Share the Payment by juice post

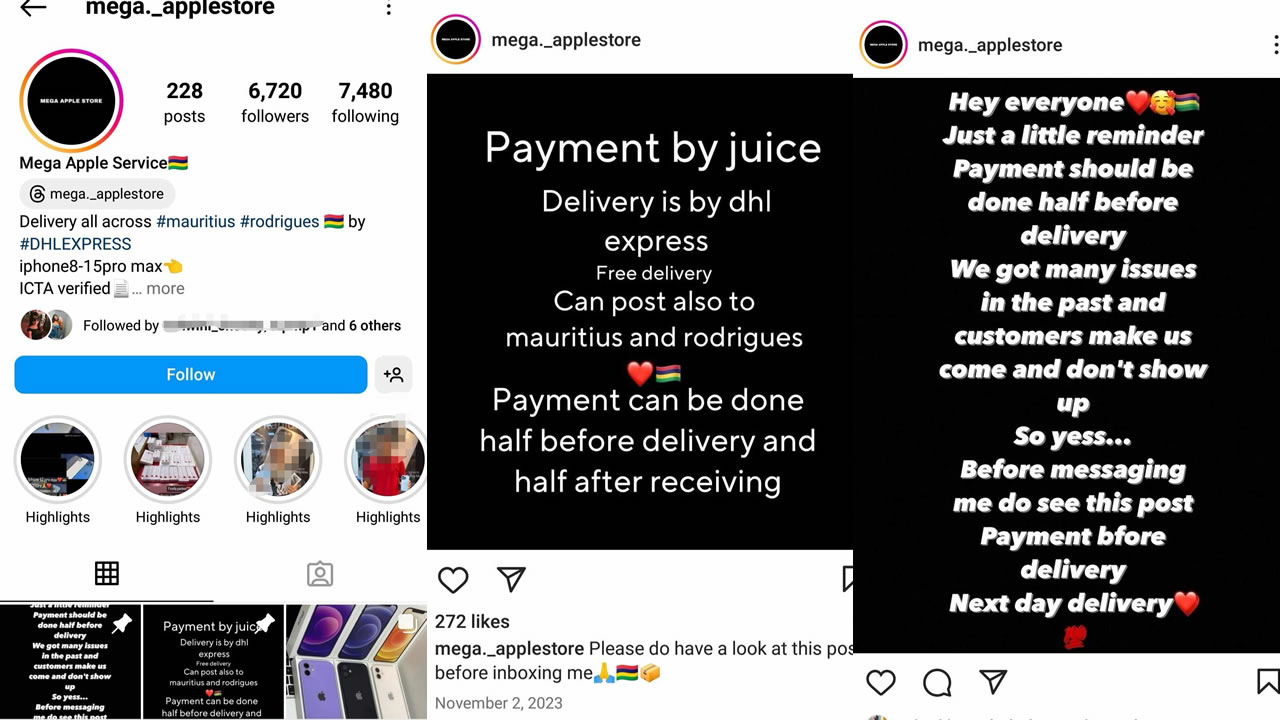511,579
